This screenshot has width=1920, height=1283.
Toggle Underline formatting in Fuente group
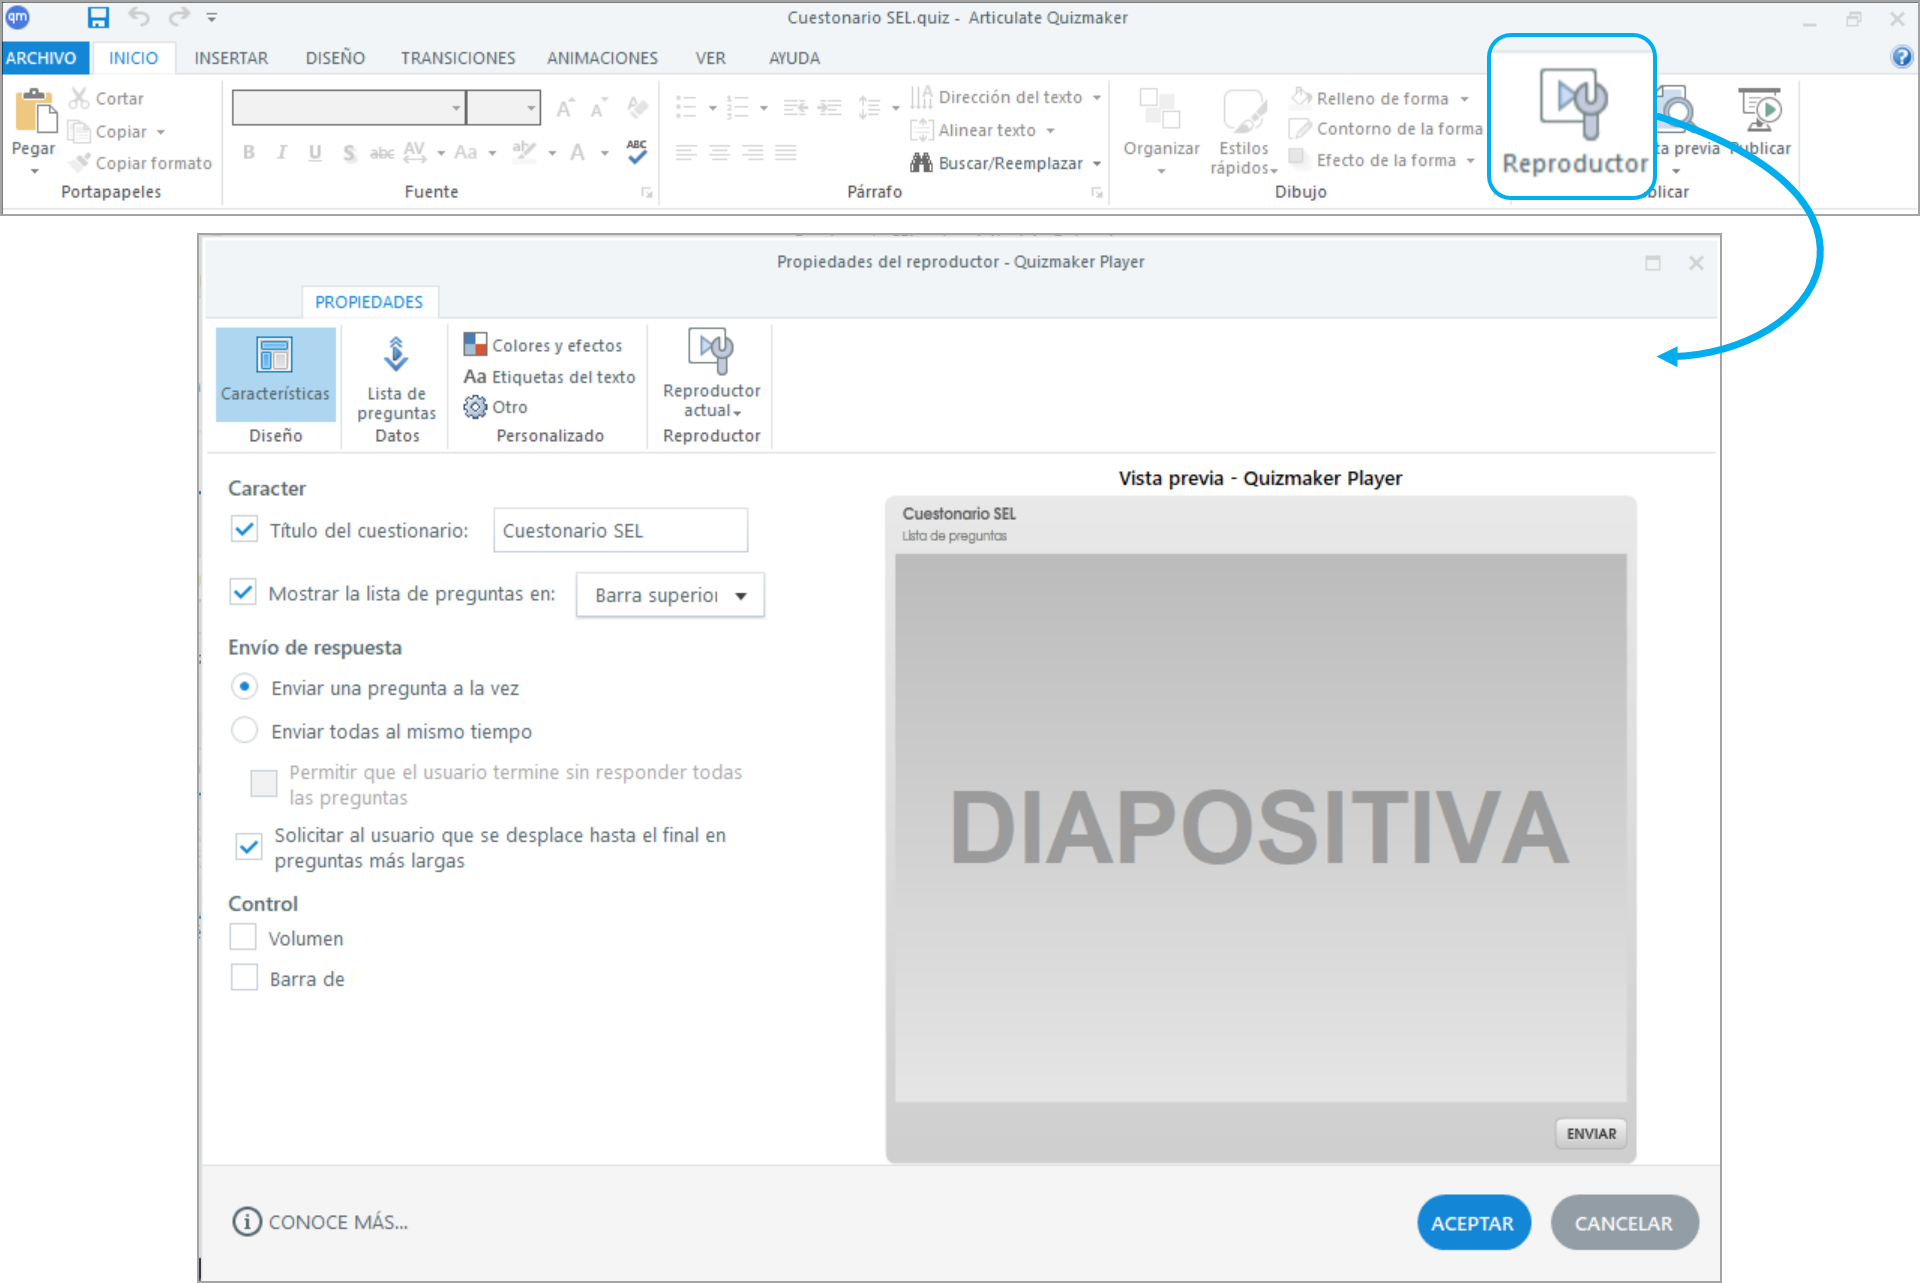click(x=315, y=152)
